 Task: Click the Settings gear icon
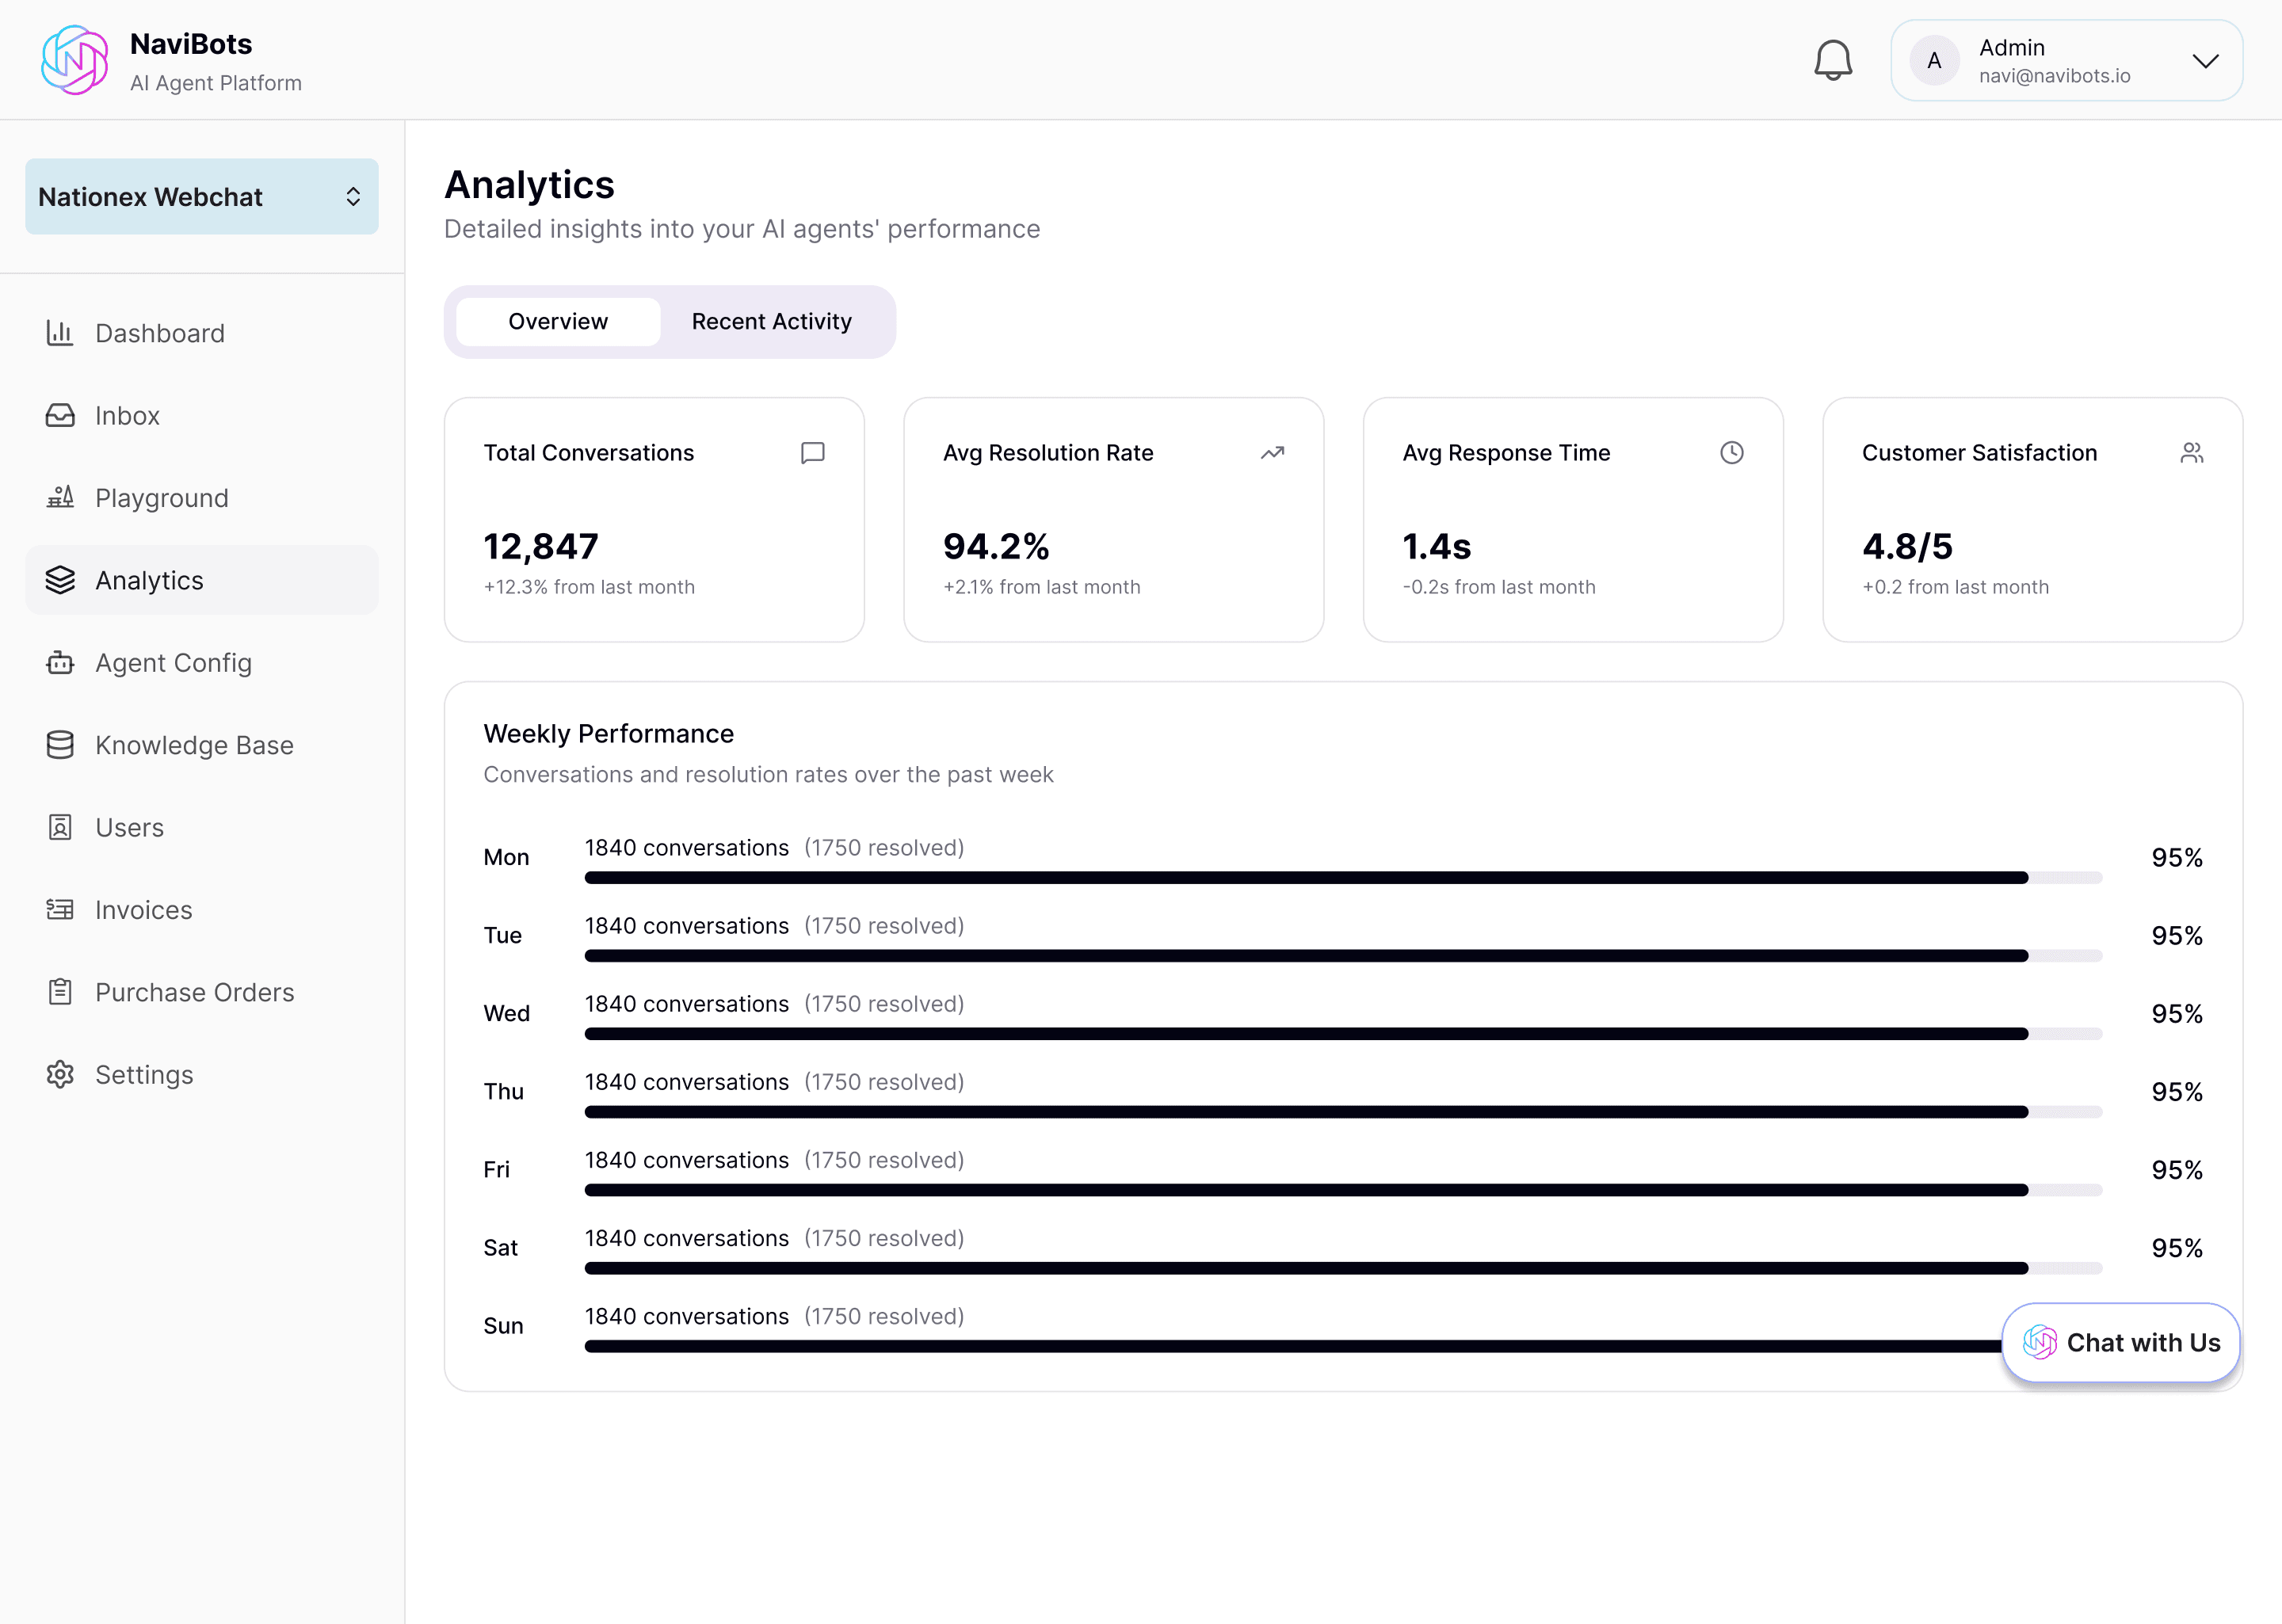(x=60, y=1075)
